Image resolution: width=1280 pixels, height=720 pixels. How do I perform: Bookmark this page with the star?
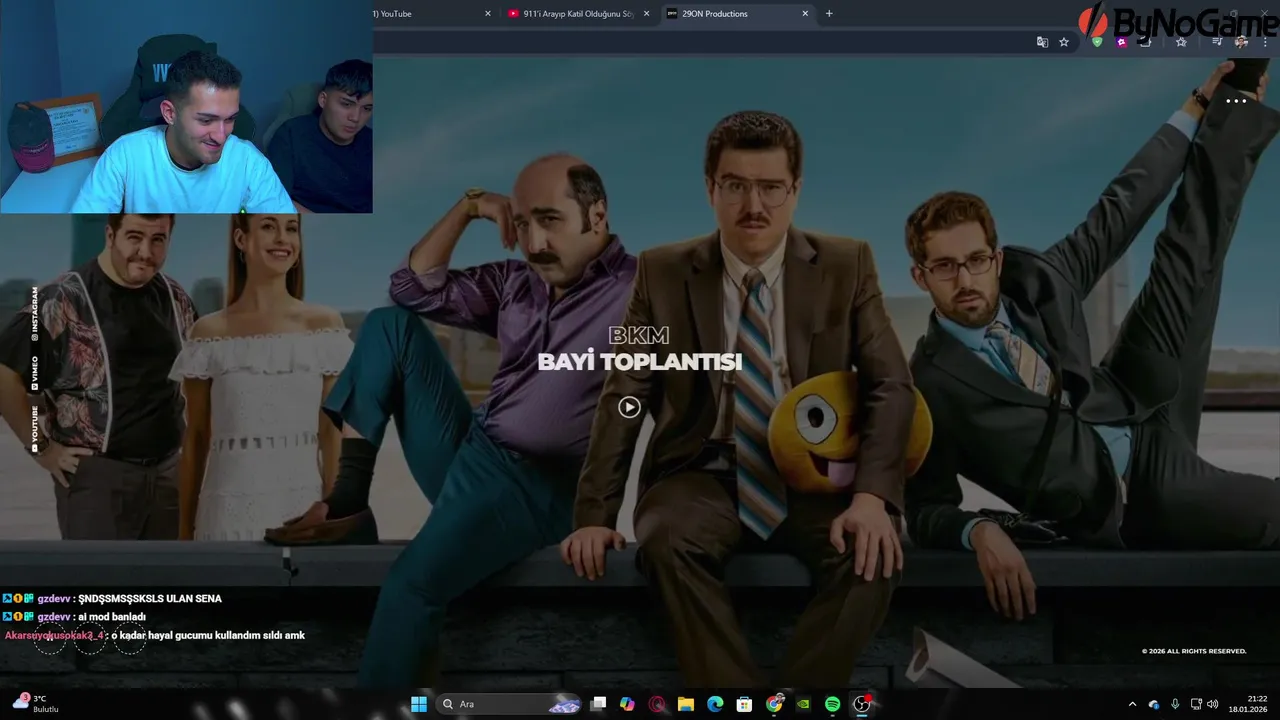[x=1064, y=42]
